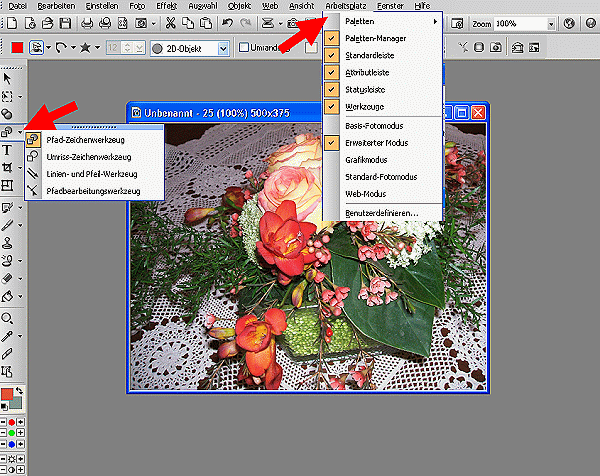
Task: Select the Text tool in toolbox
Action: tap(8, 150)
